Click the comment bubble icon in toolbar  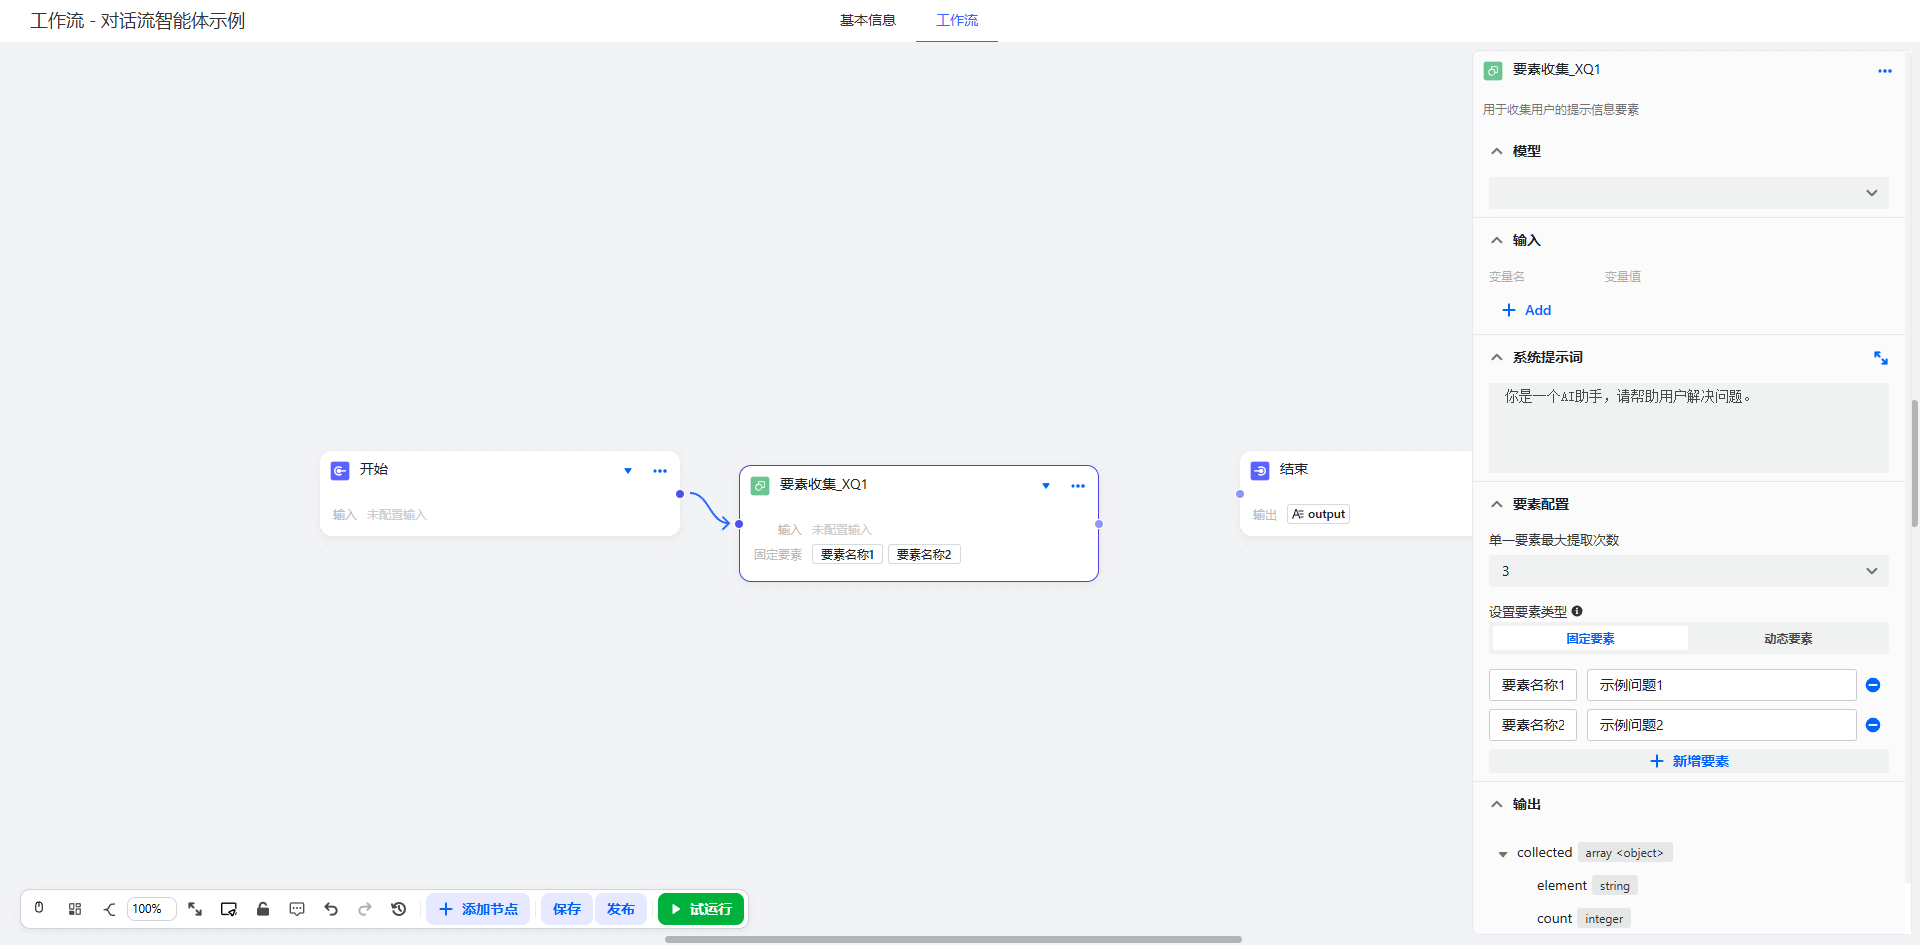(297, 909)
